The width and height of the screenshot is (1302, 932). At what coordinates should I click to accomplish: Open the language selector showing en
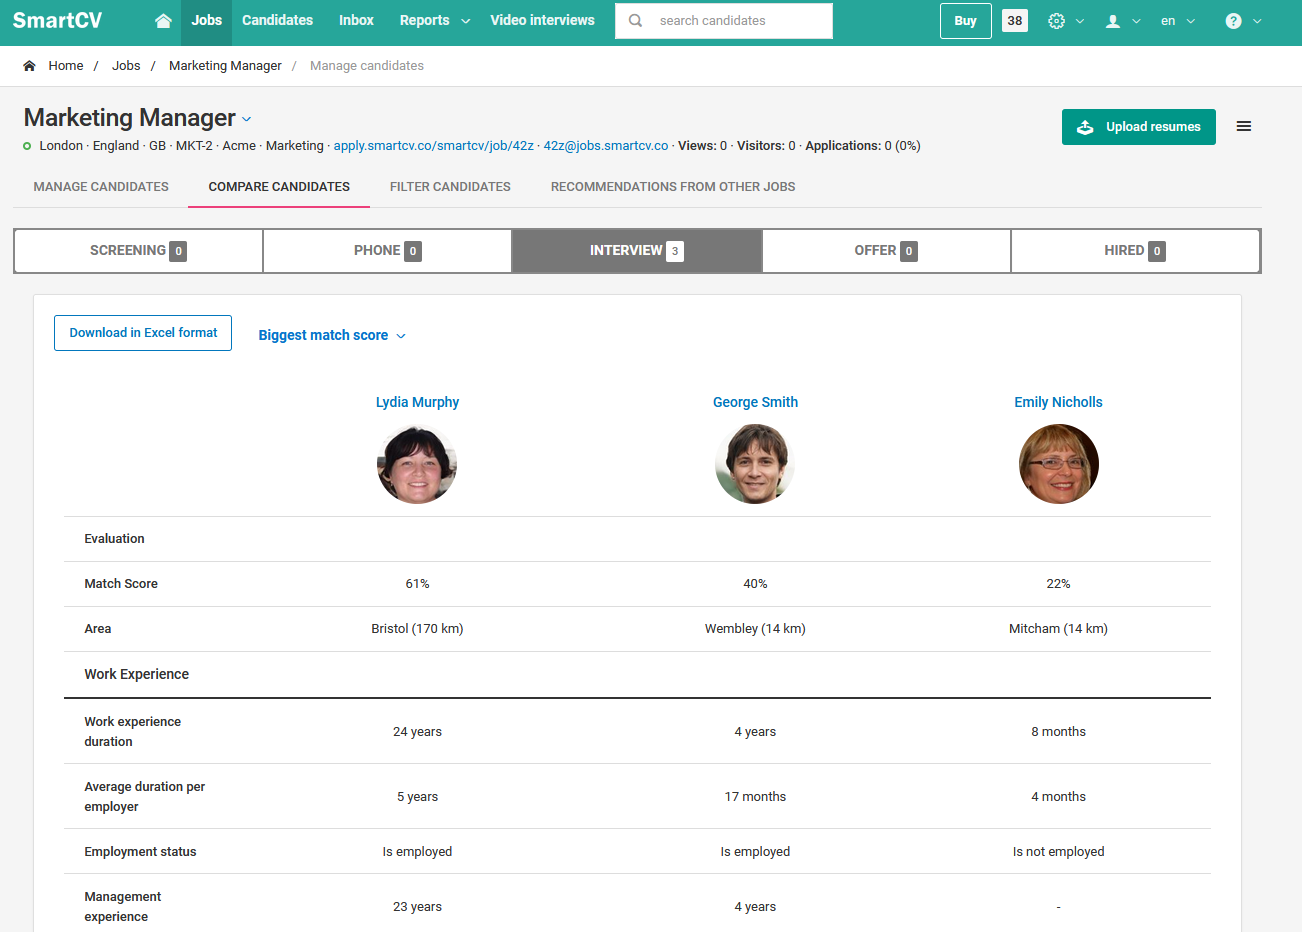1178,21
